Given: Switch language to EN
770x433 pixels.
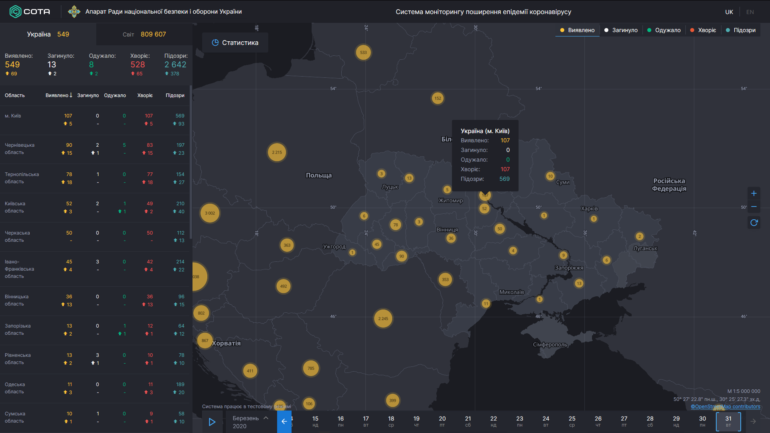Looking at the screenshot, I should [750, 11].
